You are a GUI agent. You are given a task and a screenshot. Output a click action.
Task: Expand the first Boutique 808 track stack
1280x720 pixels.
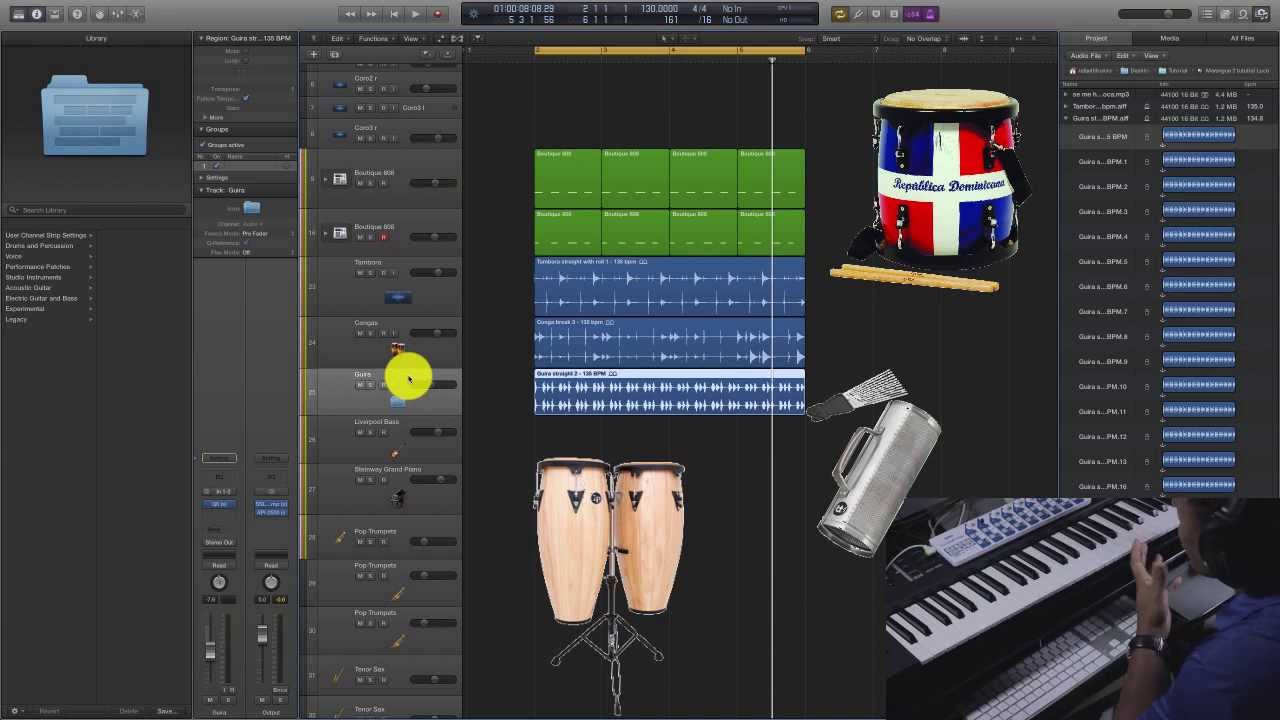[324, 179]
